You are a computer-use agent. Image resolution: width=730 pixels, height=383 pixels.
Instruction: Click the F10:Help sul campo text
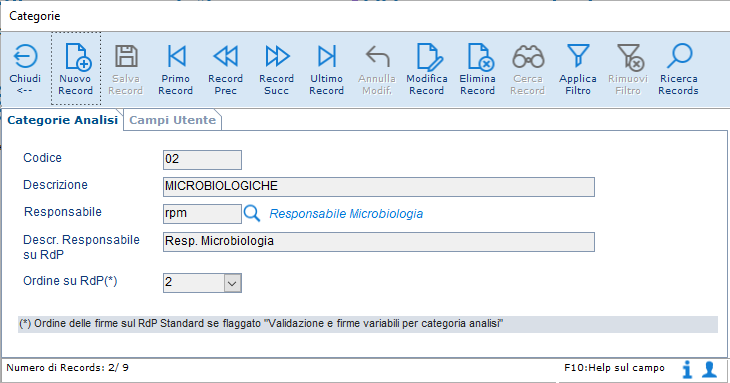point(614,368)
